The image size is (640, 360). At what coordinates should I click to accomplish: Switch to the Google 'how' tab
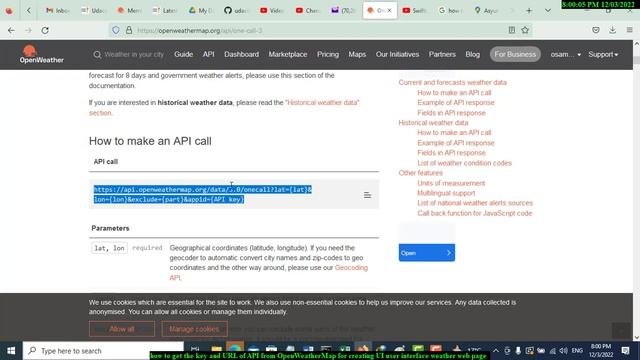(451, 11)
